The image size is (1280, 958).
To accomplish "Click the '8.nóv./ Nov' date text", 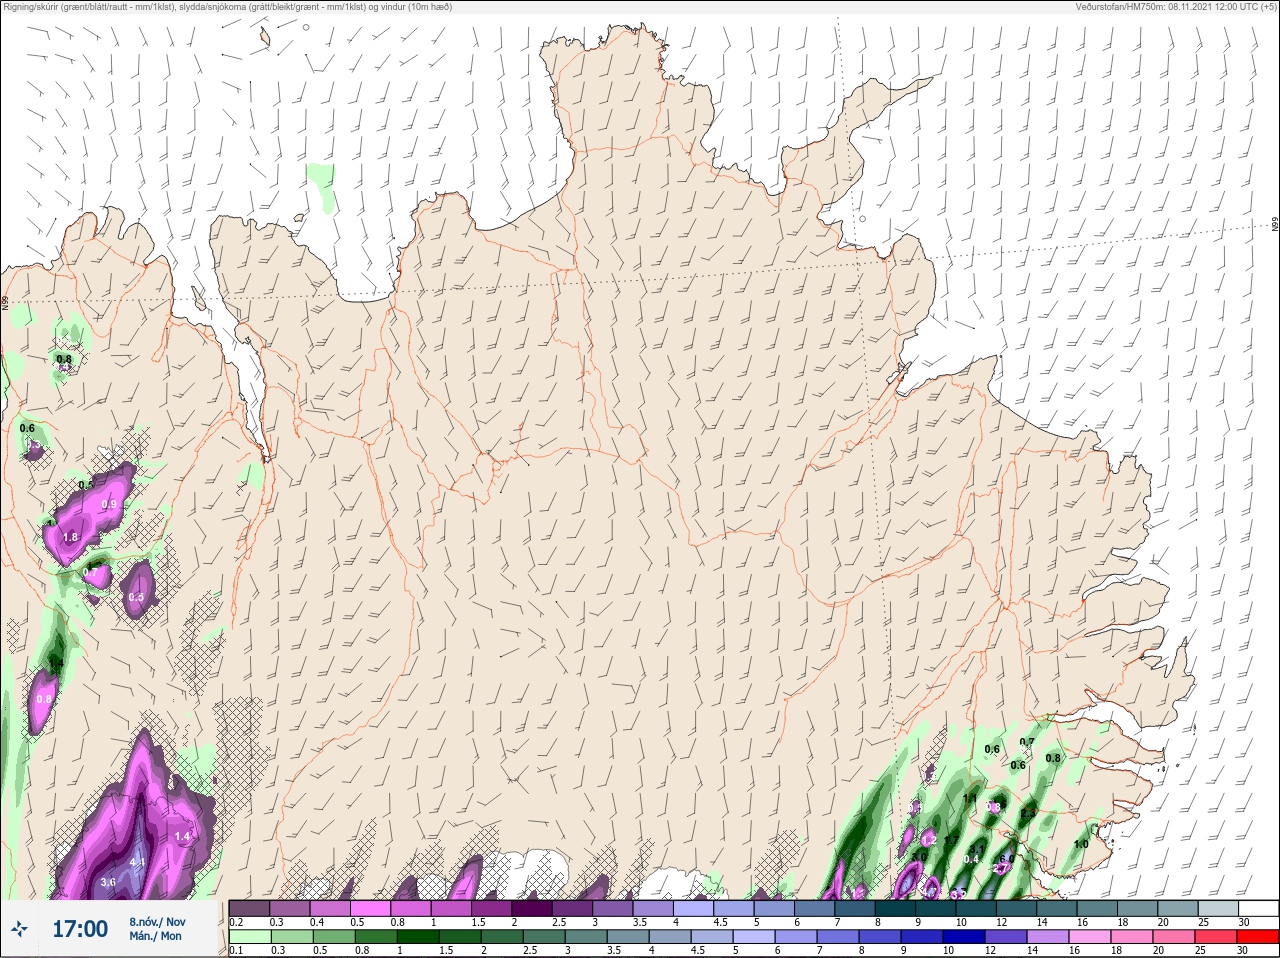I will 157,922.
